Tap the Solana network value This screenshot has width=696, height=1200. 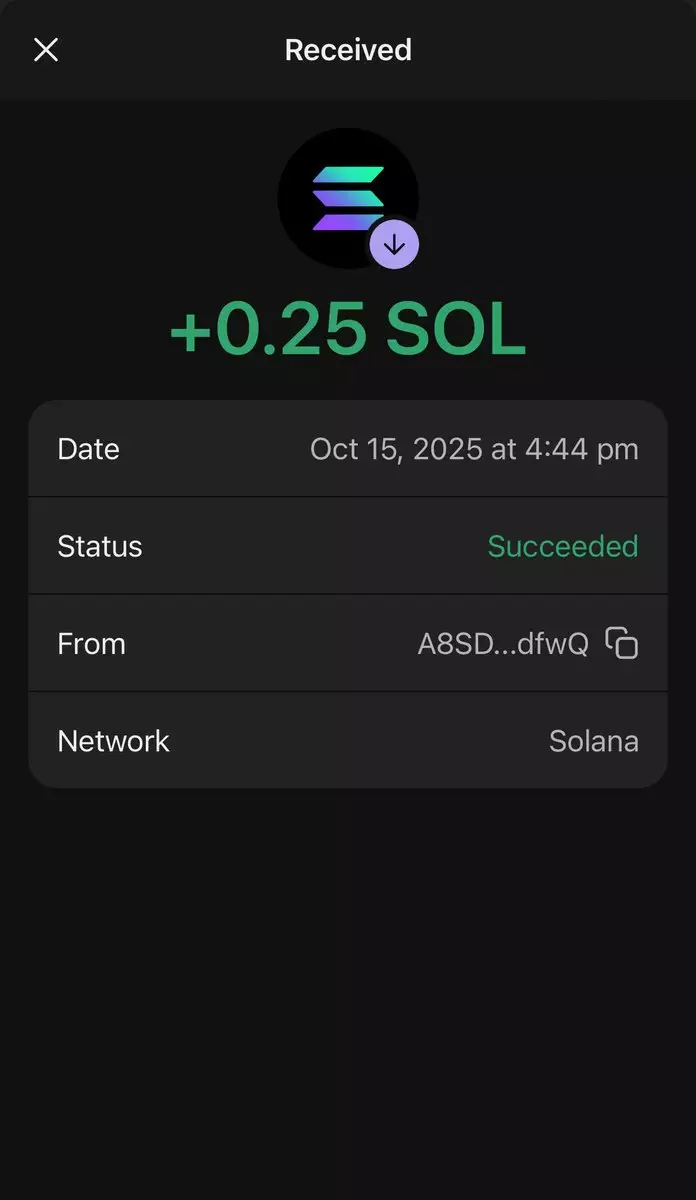click(593, 741)
